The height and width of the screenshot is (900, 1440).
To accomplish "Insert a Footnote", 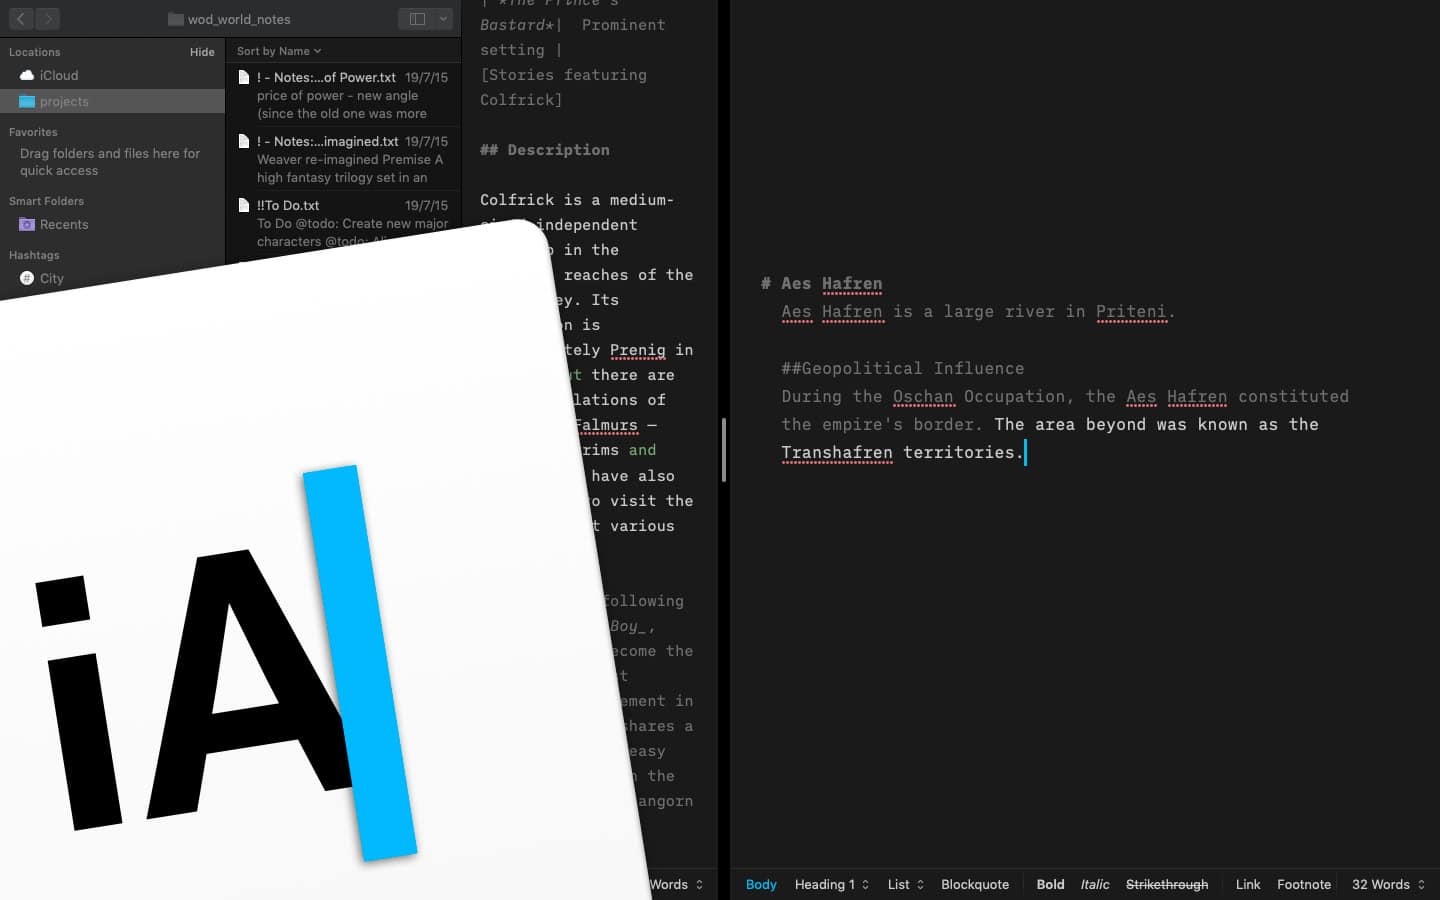I will tap(1304, 884).
